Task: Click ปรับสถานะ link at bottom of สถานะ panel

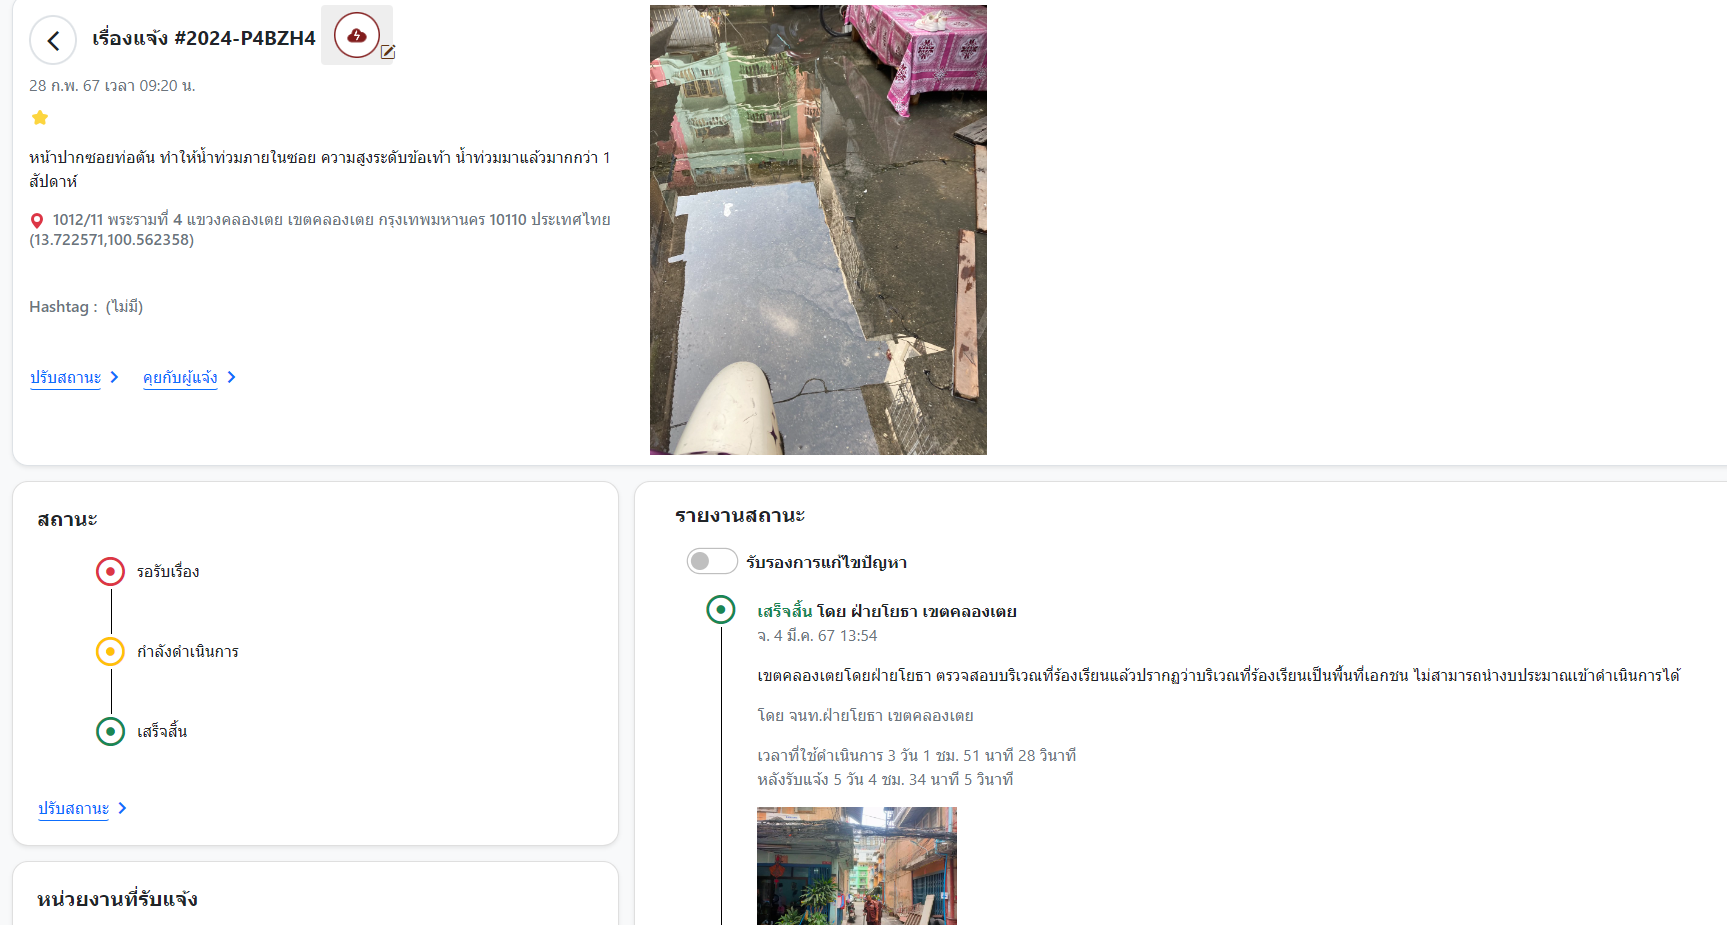Action: point(74,808)
